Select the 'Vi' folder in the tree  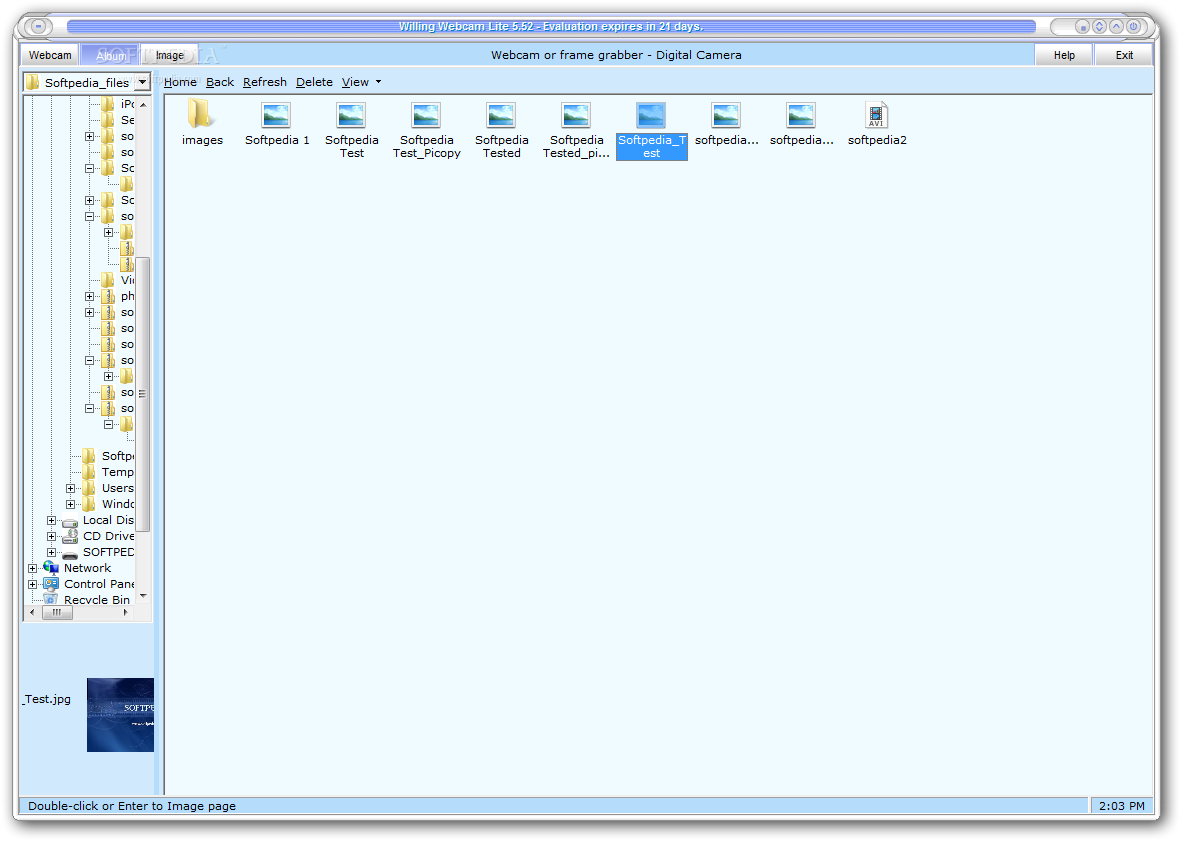point(127,280)
